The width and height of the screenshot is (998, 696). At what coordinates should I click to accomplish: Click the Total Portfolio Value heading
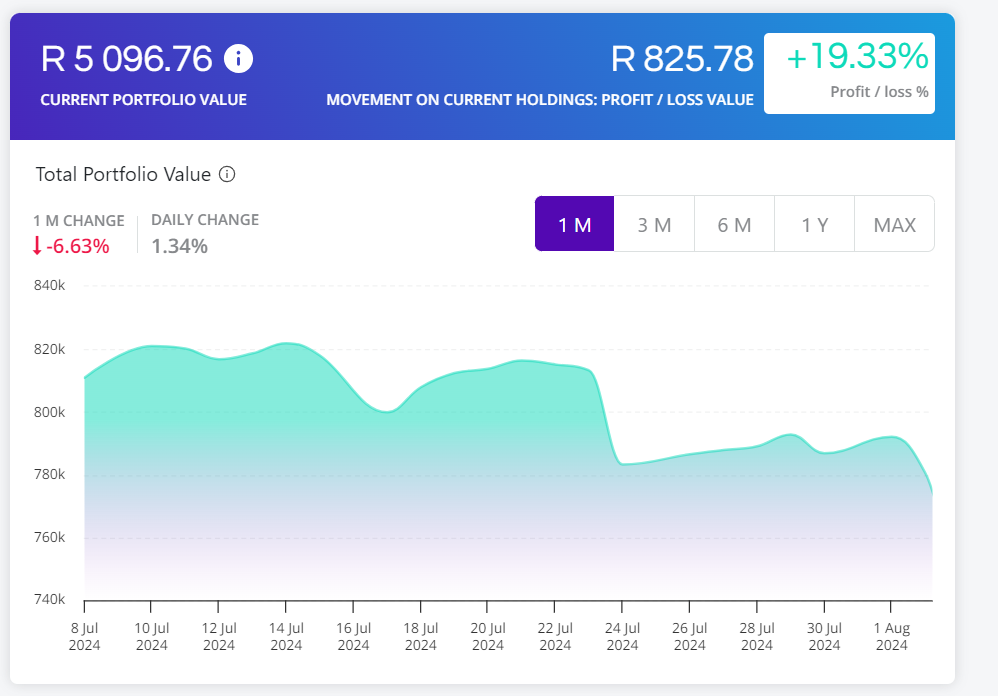click(123, 174)
